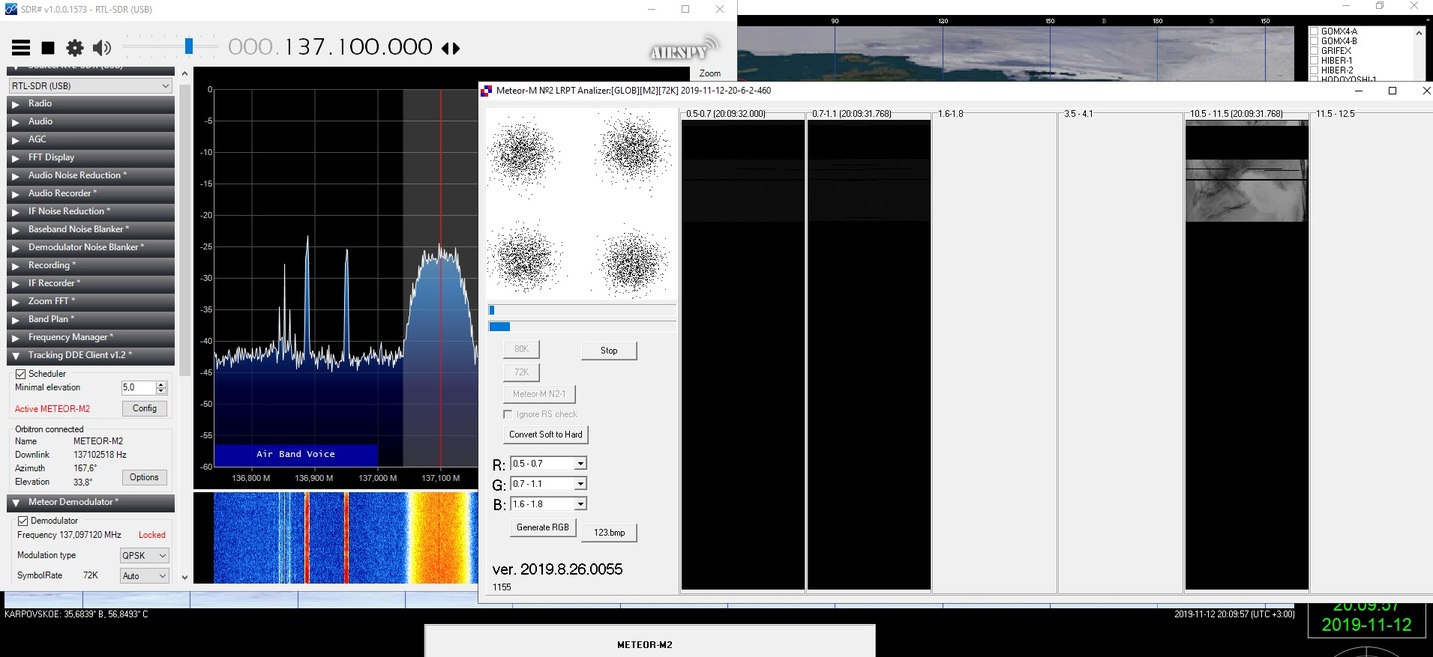Viewport: 1433px width, 657px height.
Task: Toggle the Scheduler checkbox
Action: (x=21, y=374)
